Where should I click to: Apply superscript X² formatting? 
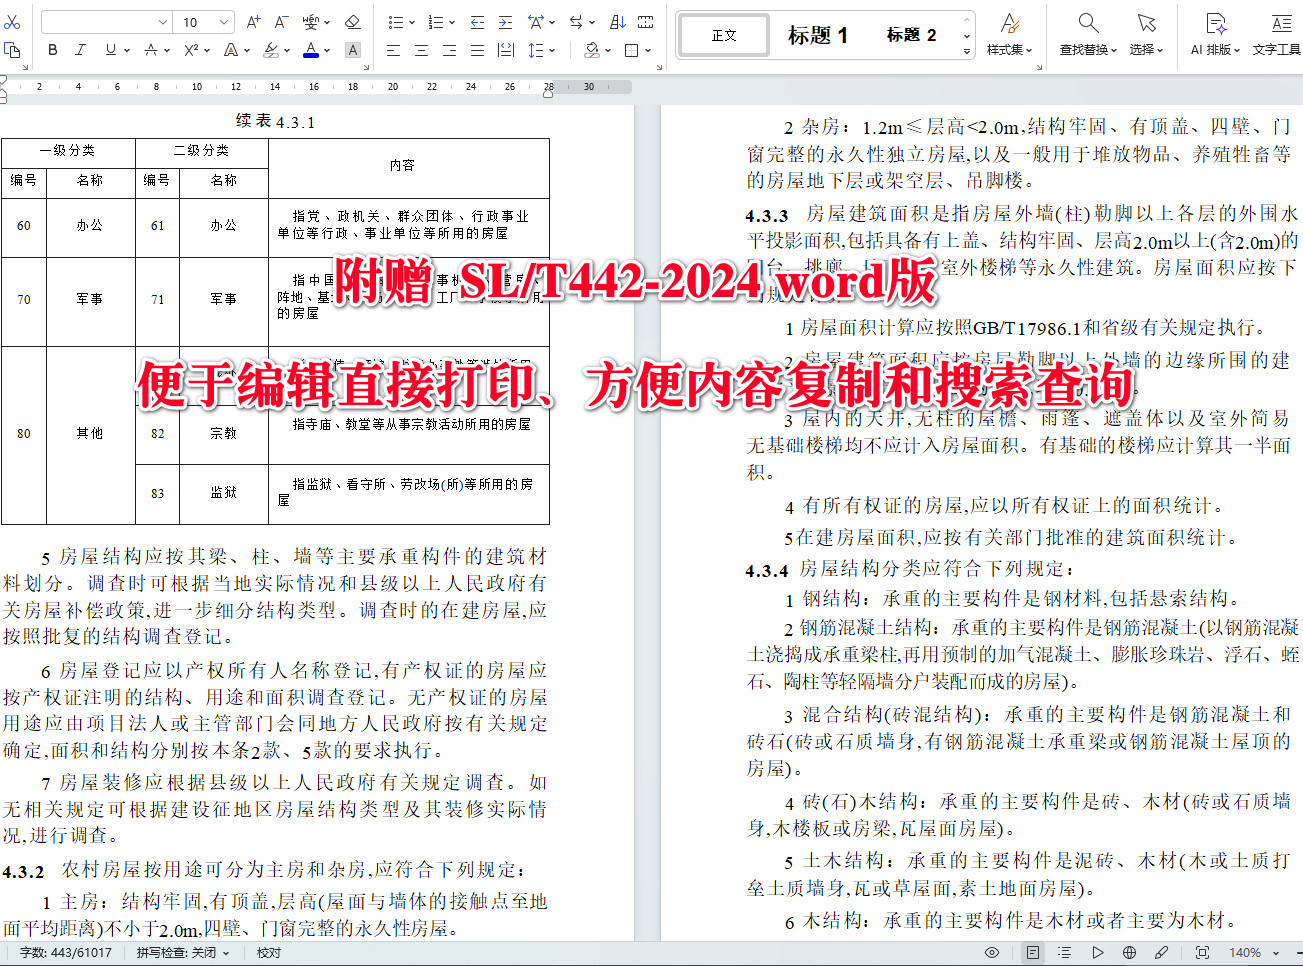point(190,49)
